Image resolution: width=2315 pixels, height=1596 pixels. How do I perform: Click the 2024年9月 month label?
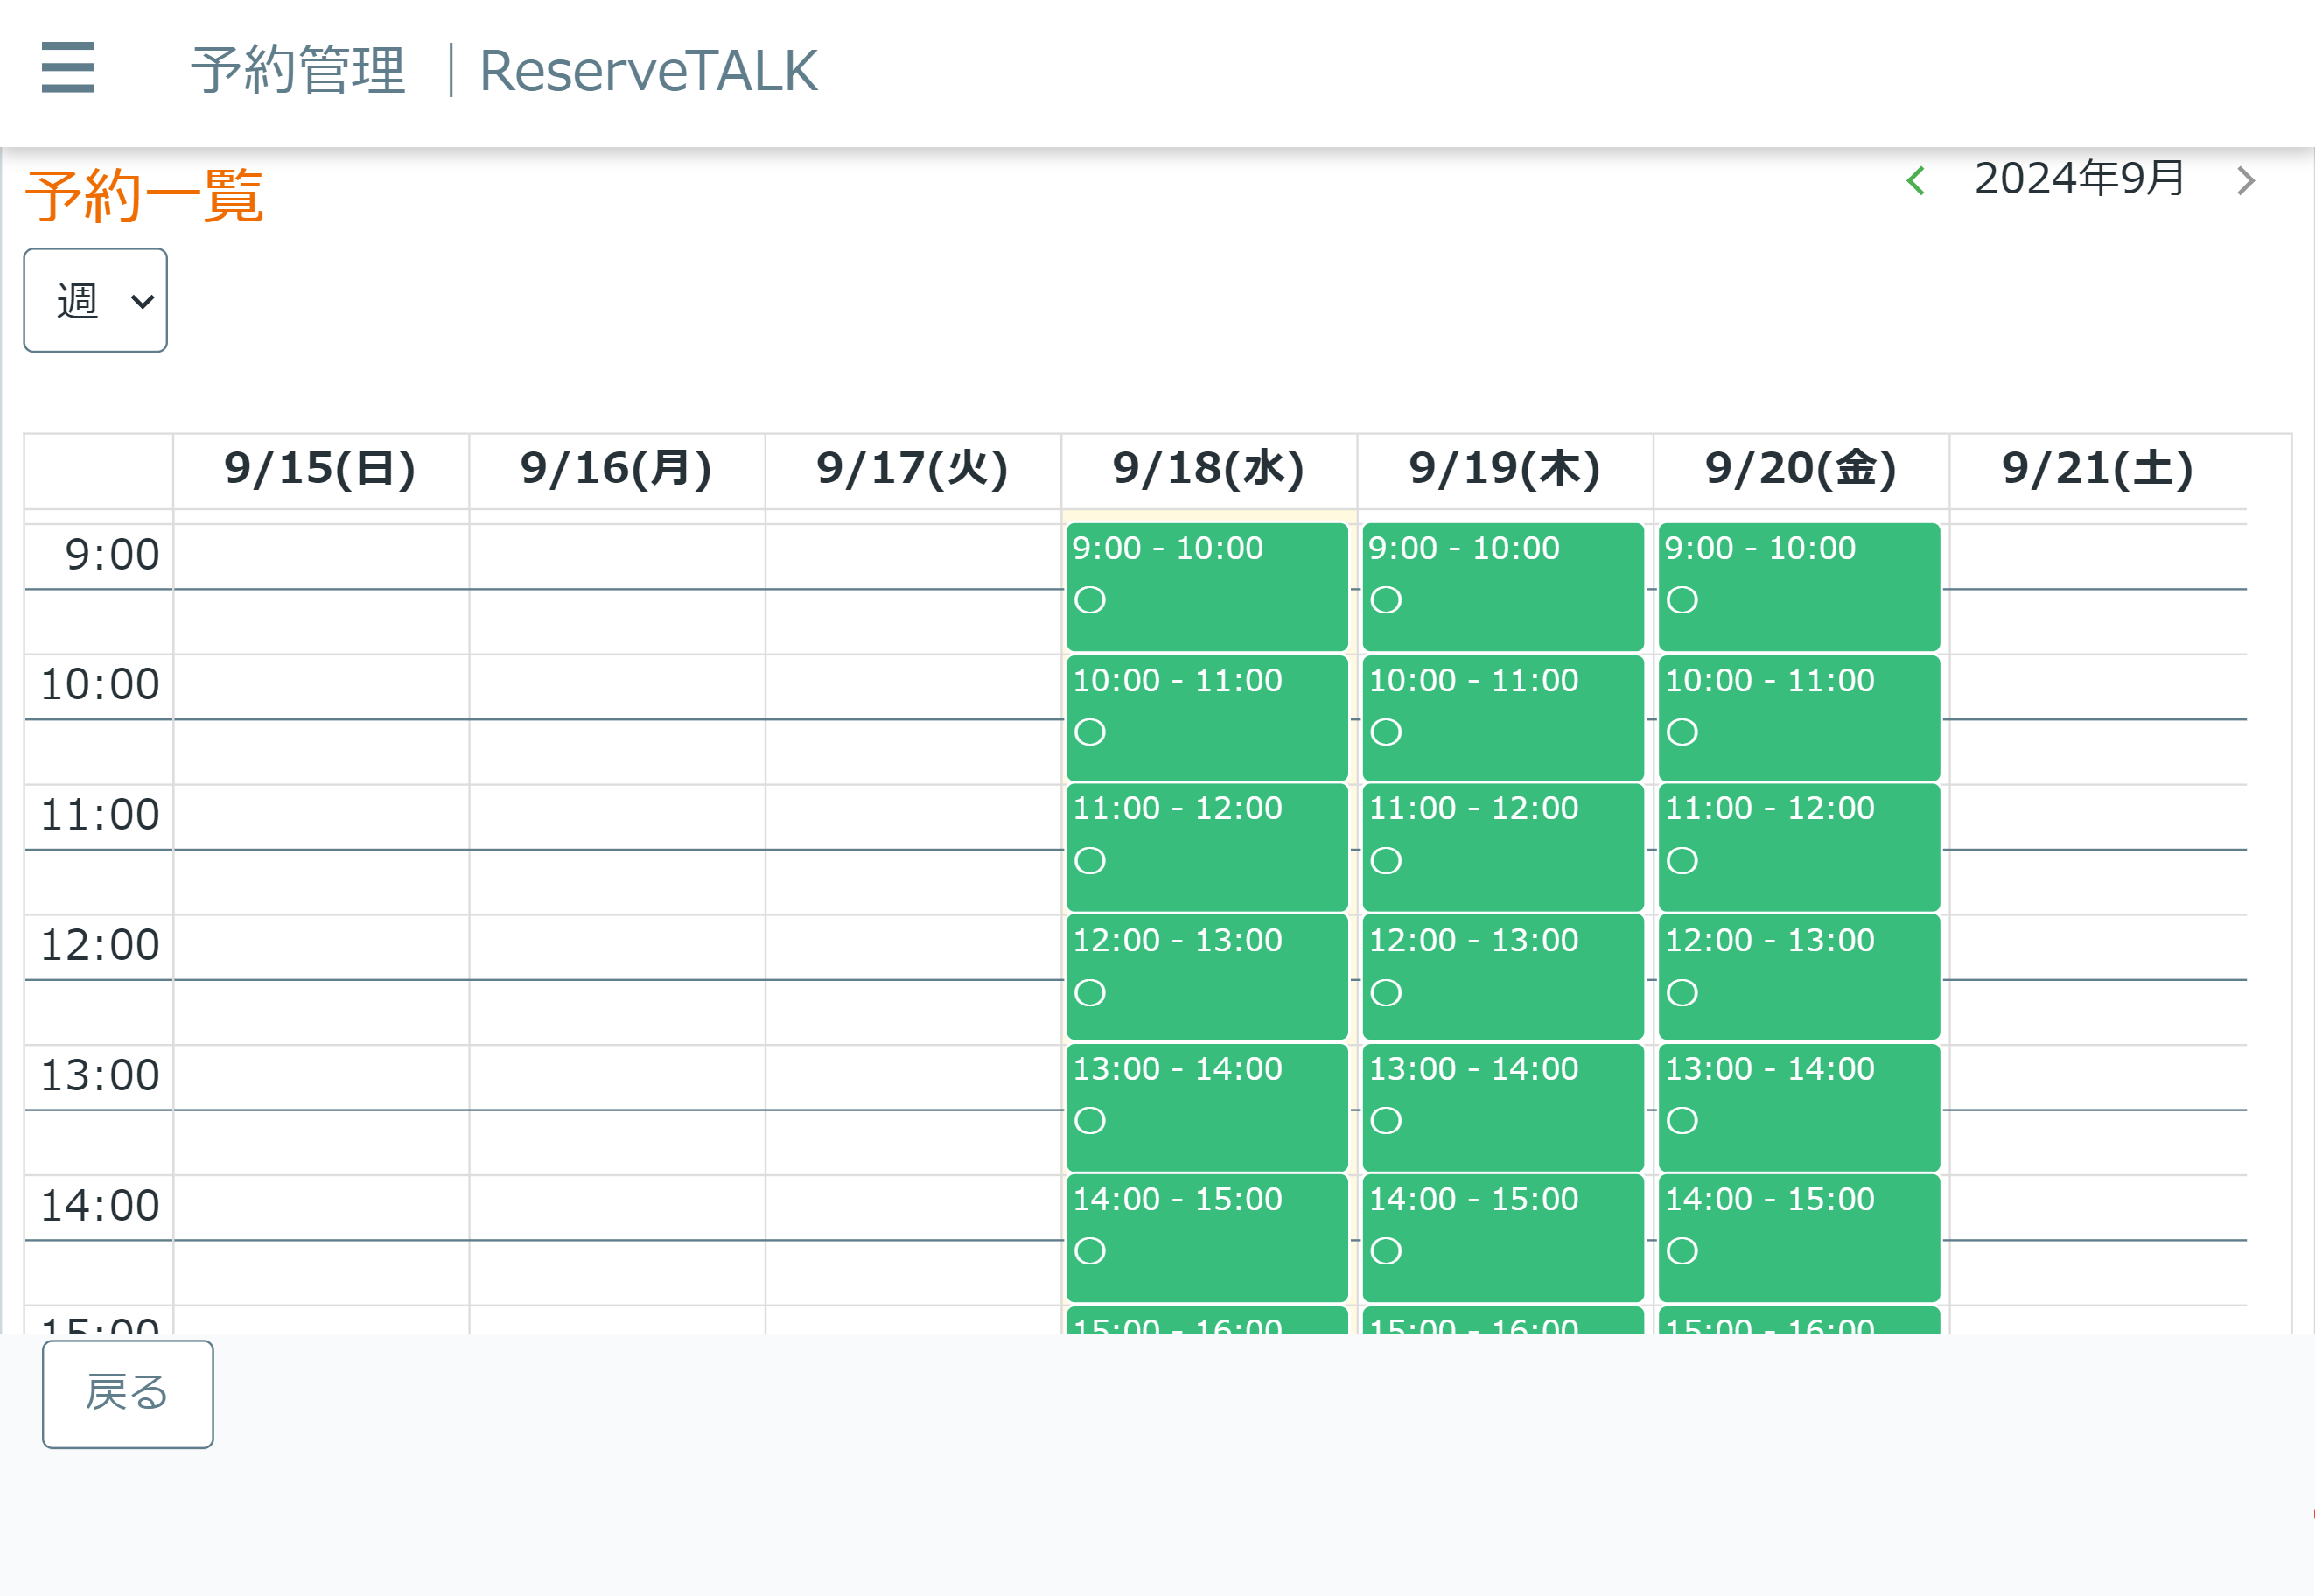click(x=2078, y=179)
